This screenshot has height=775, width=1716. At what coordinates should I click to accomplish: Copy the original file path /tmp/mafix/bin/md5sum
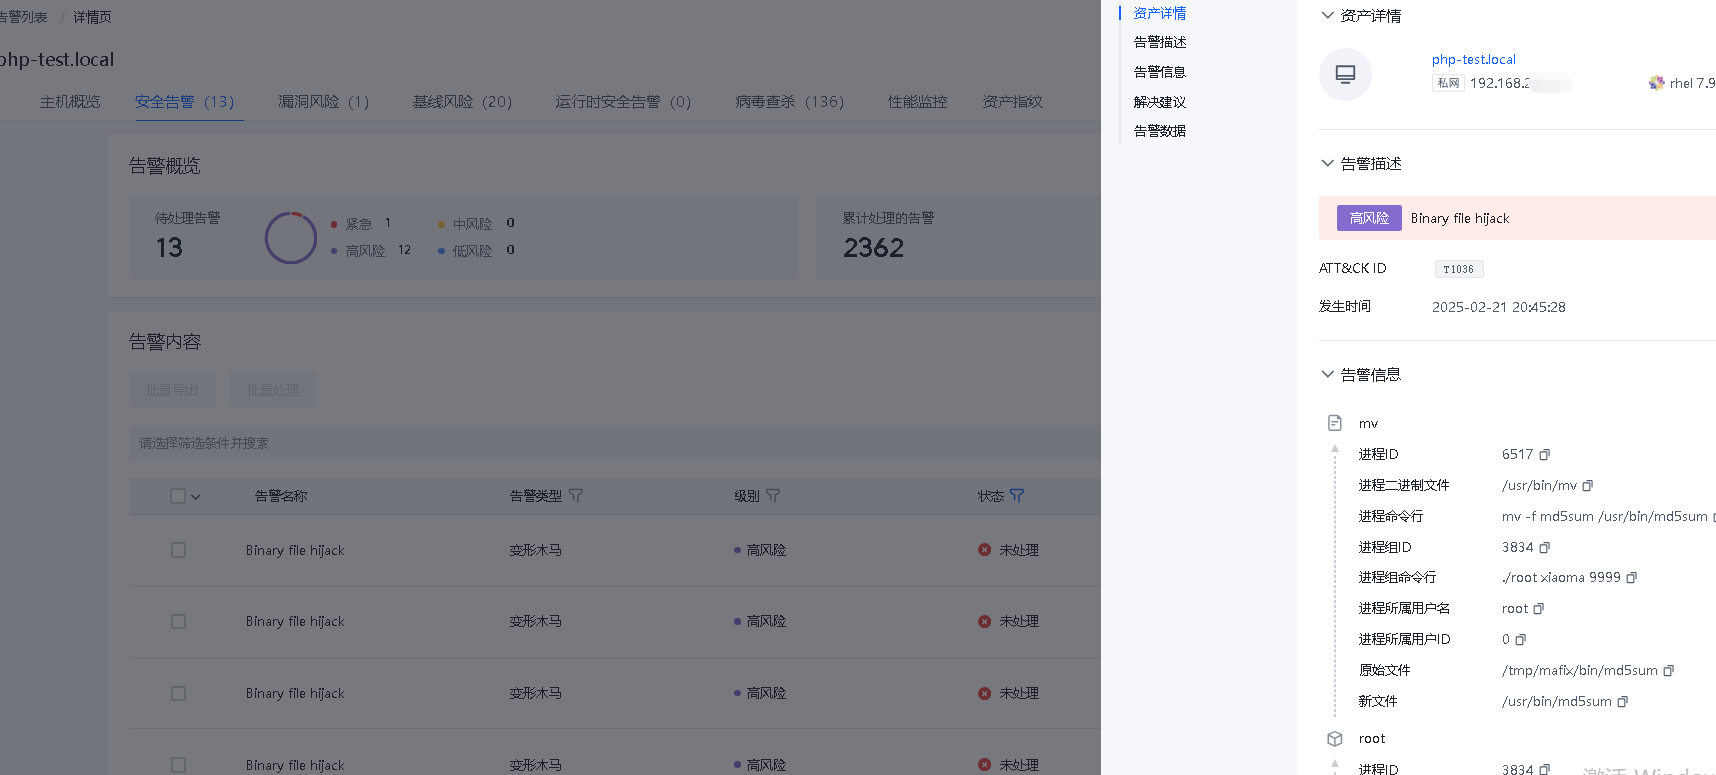[x=1668, y=671]
